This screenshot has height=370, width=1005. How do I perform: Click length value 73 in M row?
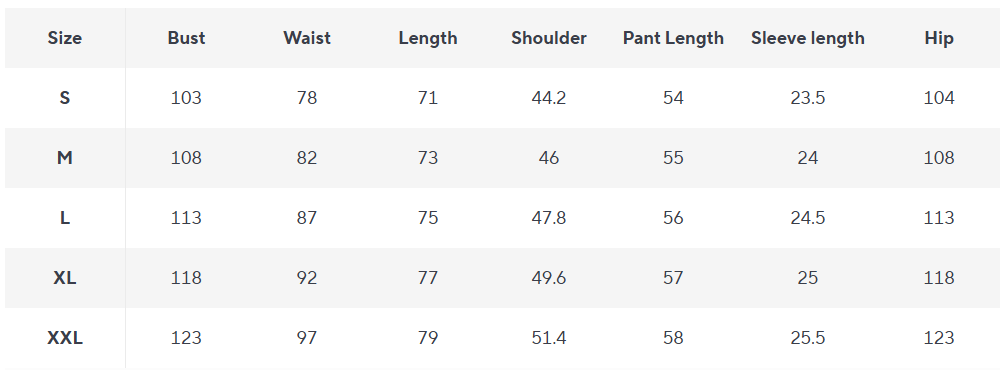(x=428, y=158)
